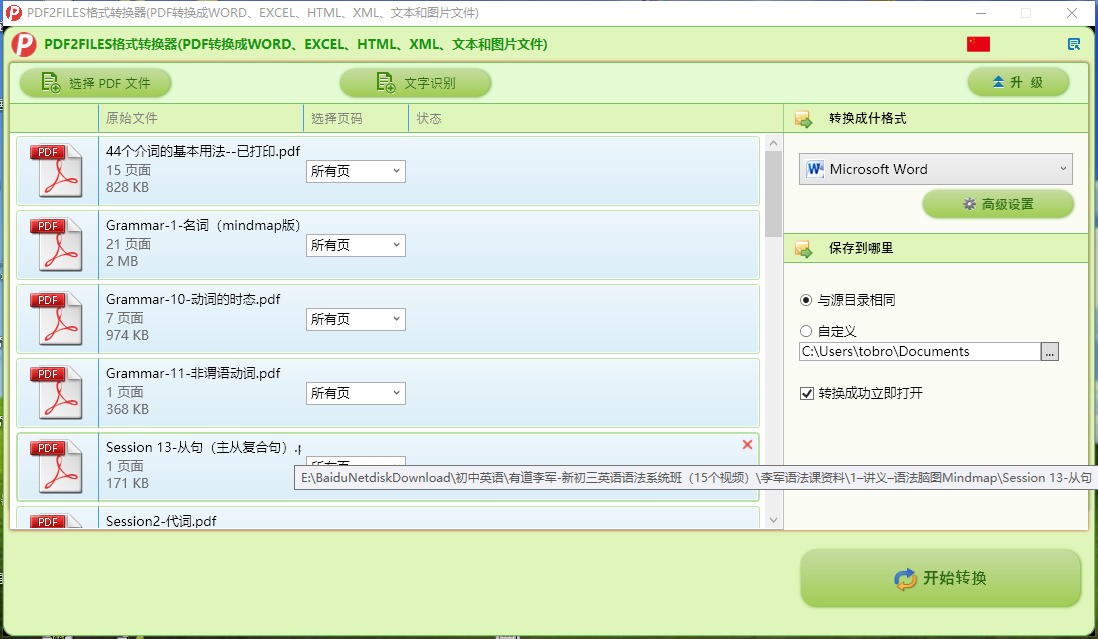Click the 974 KB file size text
This screenshot has height=639, width=1098.
click(127, 335)
